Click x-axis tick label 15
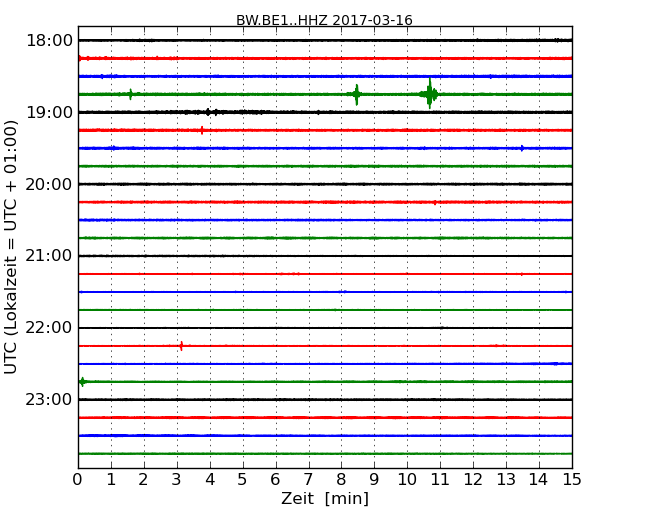The image size is (650, 520). [x=572, y=480]
